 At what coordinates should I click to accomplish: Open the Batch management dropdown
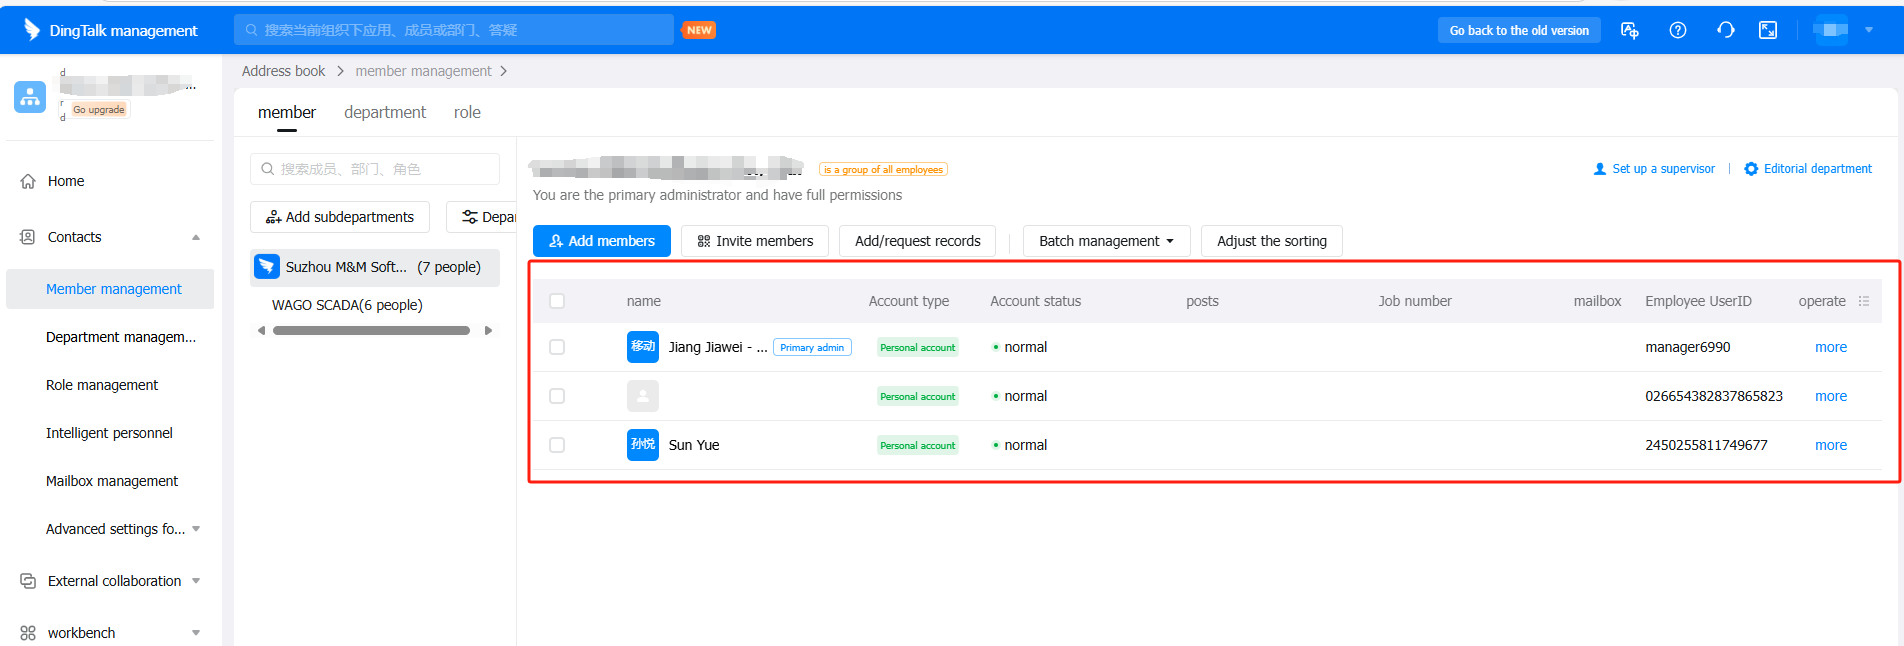pos(1105,241)
